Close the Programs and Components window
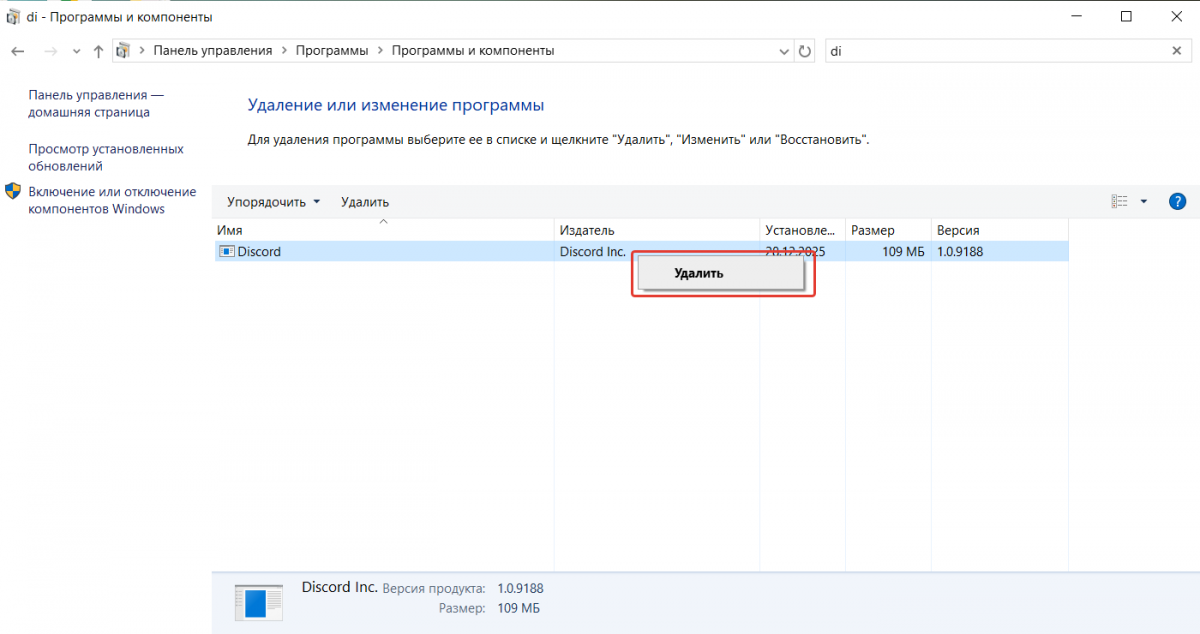 [x=1174, y=17]
